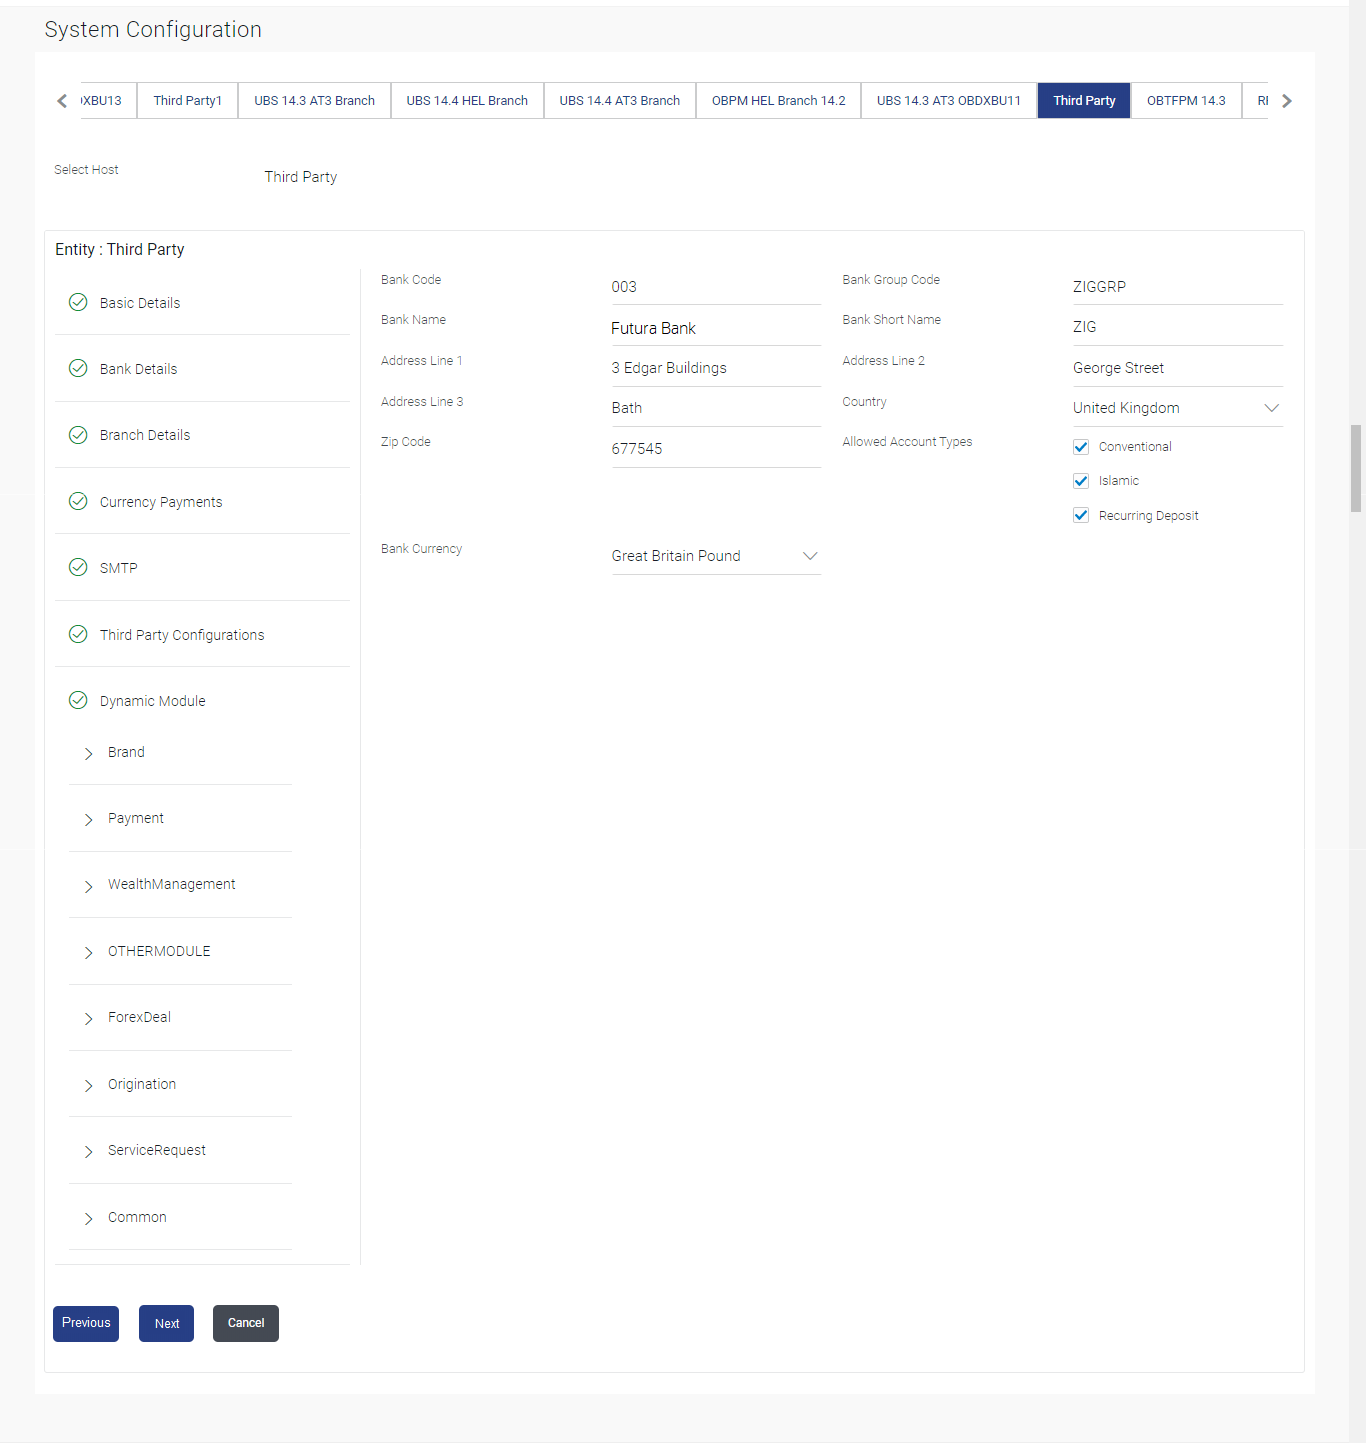Image resolution: width=1366 pixels, height=1443 pixels.
Task: Expand the WealthManagement module
Action: pos(89,886)
